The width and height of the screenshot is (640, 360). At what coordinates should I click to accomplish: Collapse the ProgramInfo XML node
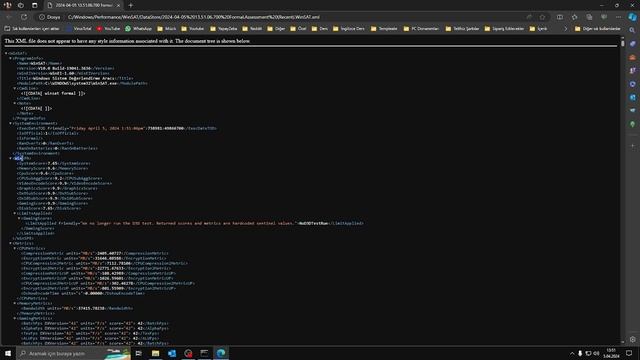[10, 58]
